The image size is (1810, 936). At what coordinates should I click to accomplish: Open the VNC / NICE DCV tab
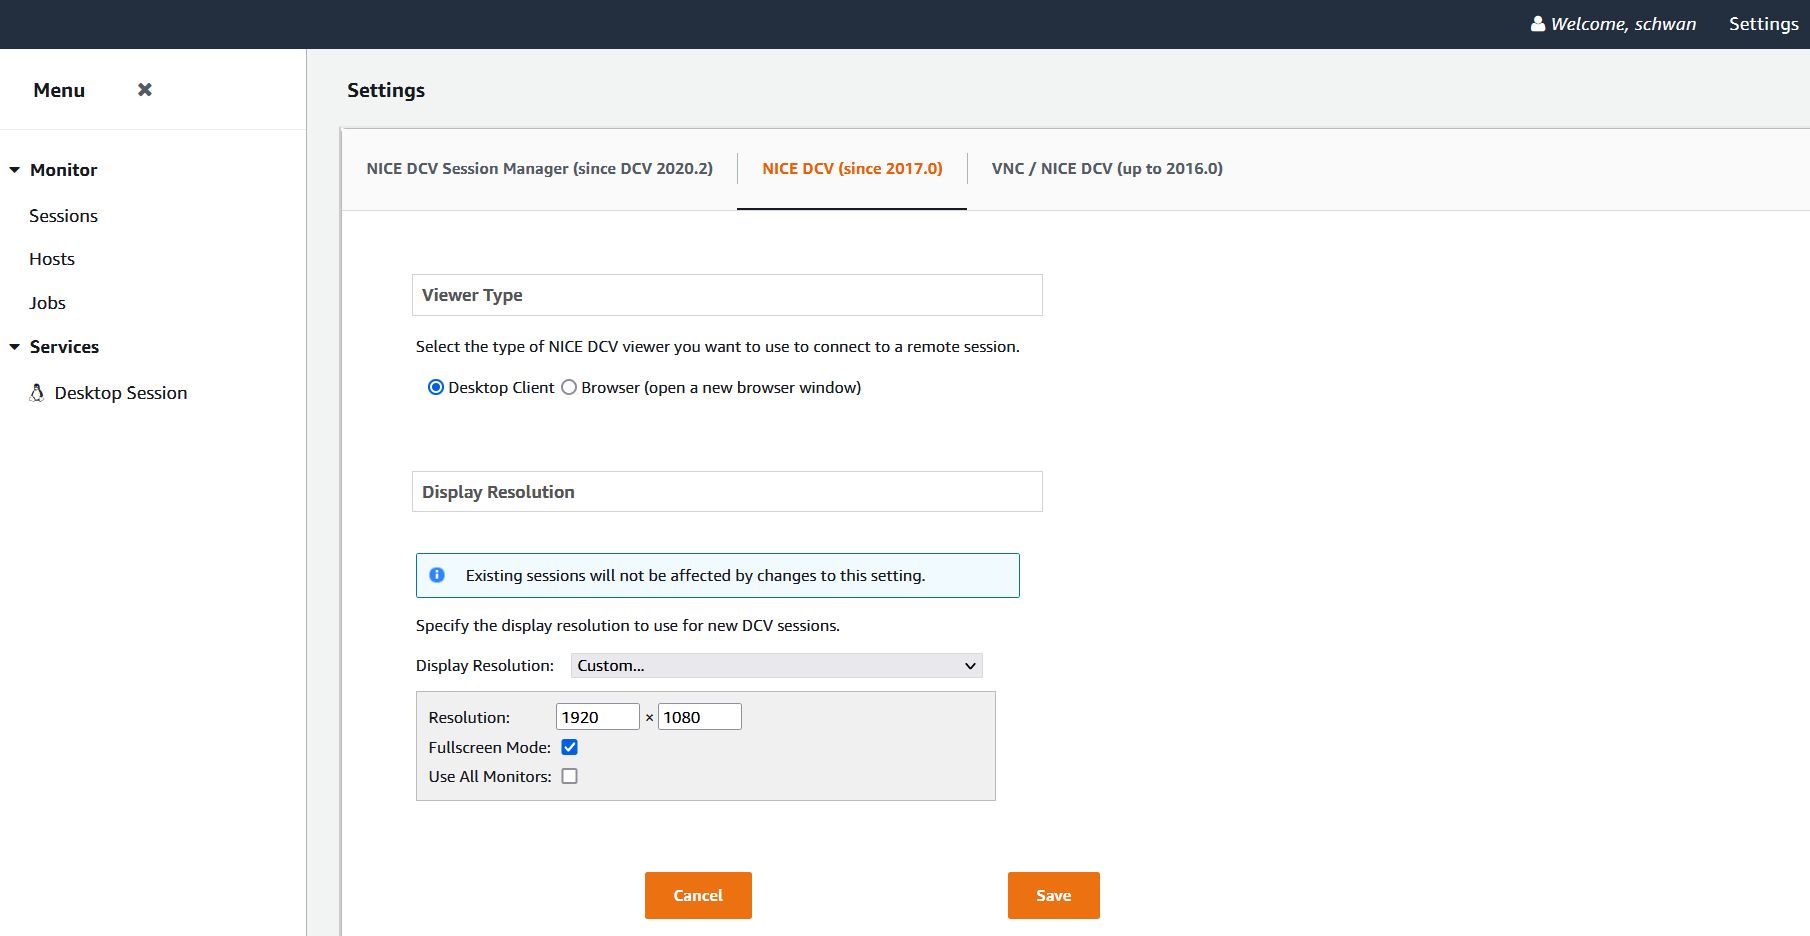pyautogui.click(x=1106, y=169)
